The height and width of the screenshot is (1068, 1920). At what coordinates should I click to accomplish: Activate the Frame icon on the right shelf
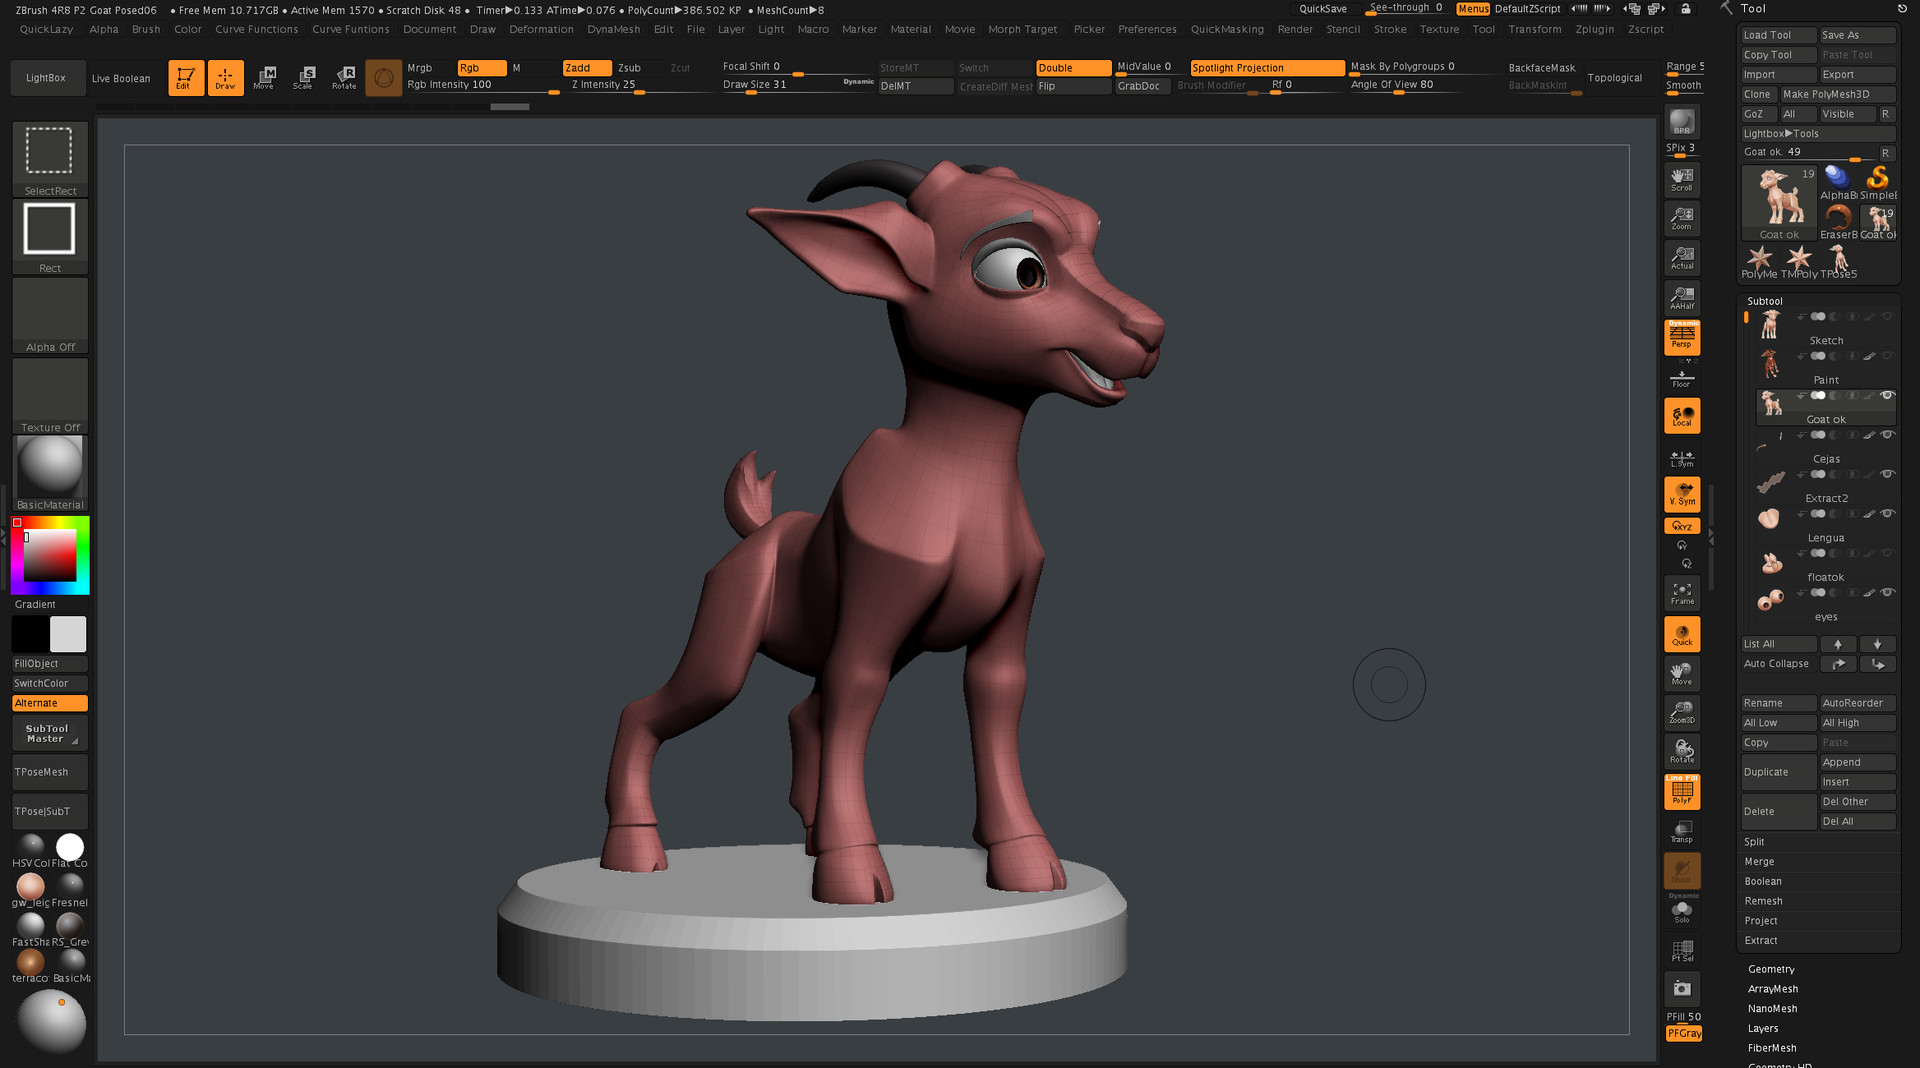(x=1681, y=590)
